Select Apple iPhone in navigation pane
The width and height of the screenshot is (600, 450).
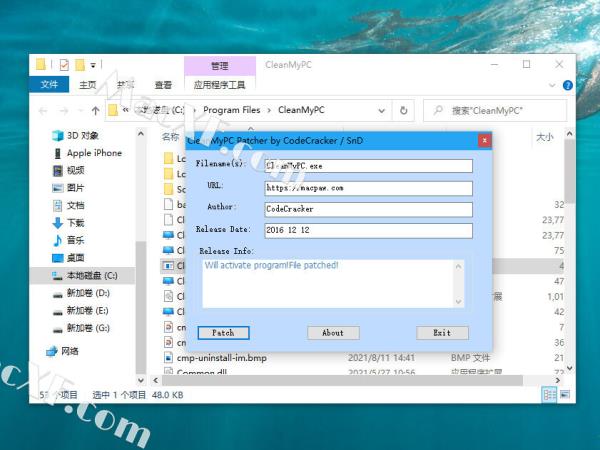click(x=94, y=153)
